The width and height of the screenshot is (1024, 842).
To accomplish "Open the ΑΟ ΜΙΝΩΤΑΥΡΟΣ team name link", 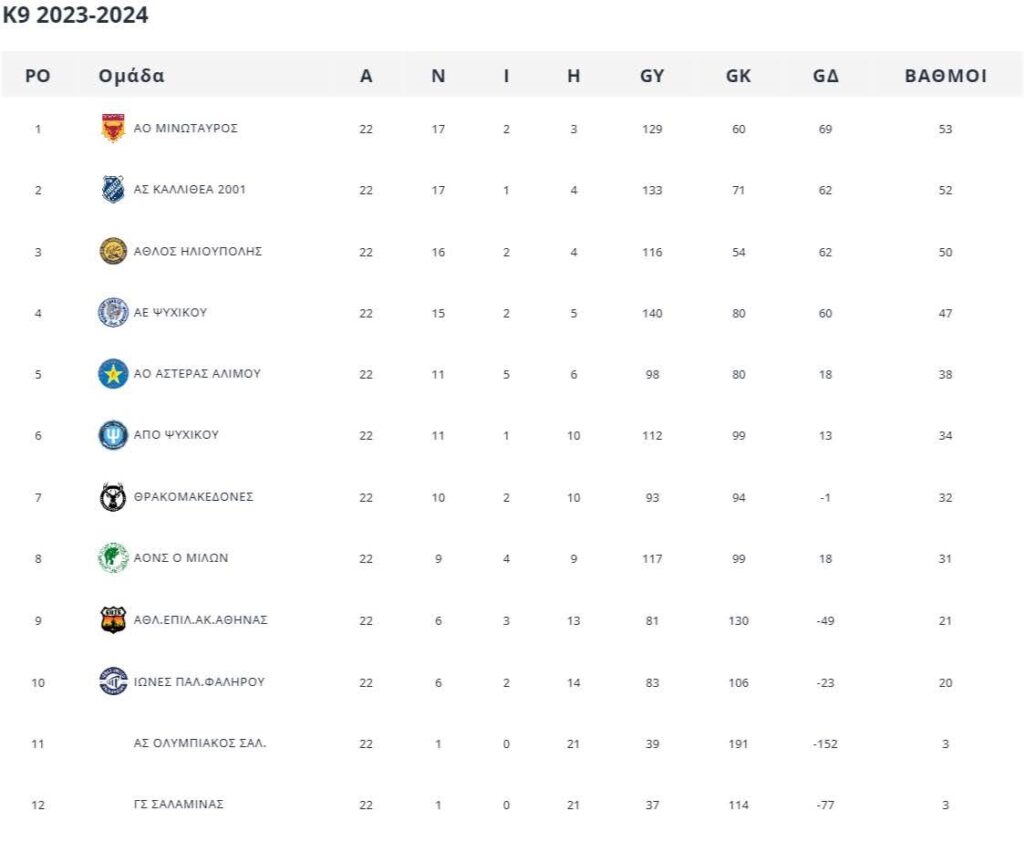I will [x=186, y=128].
